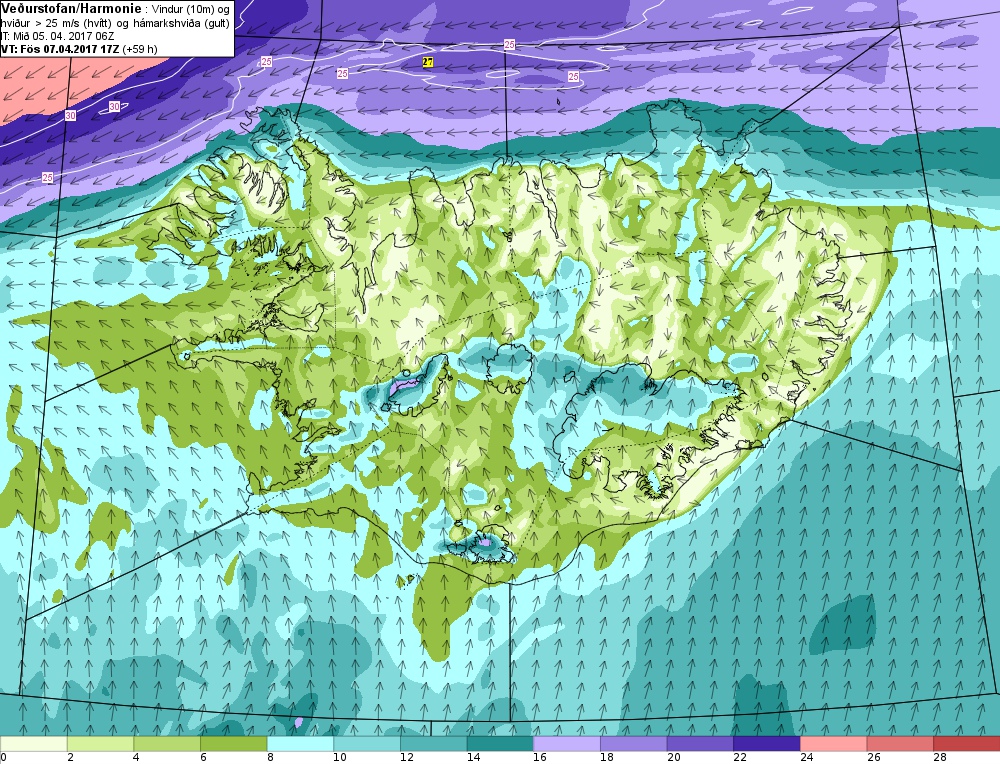The width and height of the screenshot is (1000, 764).
Task: Click the 'IT: Mið 05. 04. 2017 06Z' line
Action: 57,36
